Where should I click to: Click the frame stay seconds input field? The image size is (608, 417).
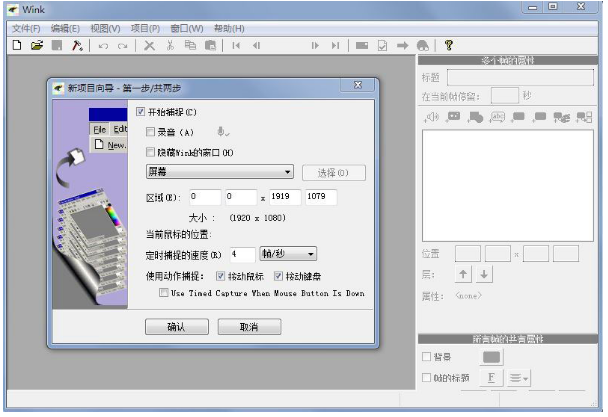(504, 95)
